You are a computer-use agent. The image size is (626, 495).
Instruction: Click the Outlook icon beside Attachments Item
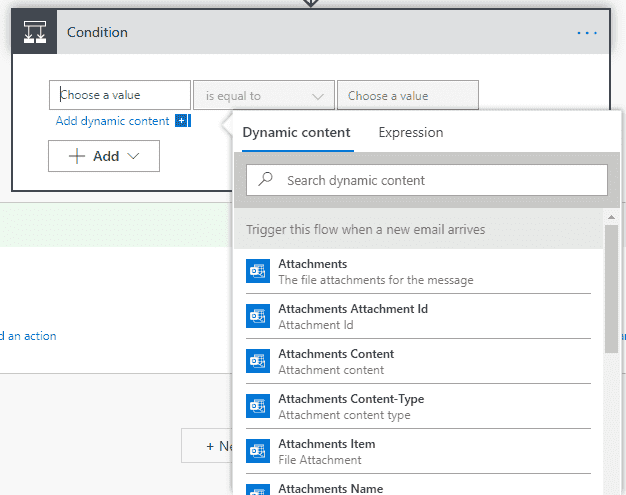[x=258, y=451]
